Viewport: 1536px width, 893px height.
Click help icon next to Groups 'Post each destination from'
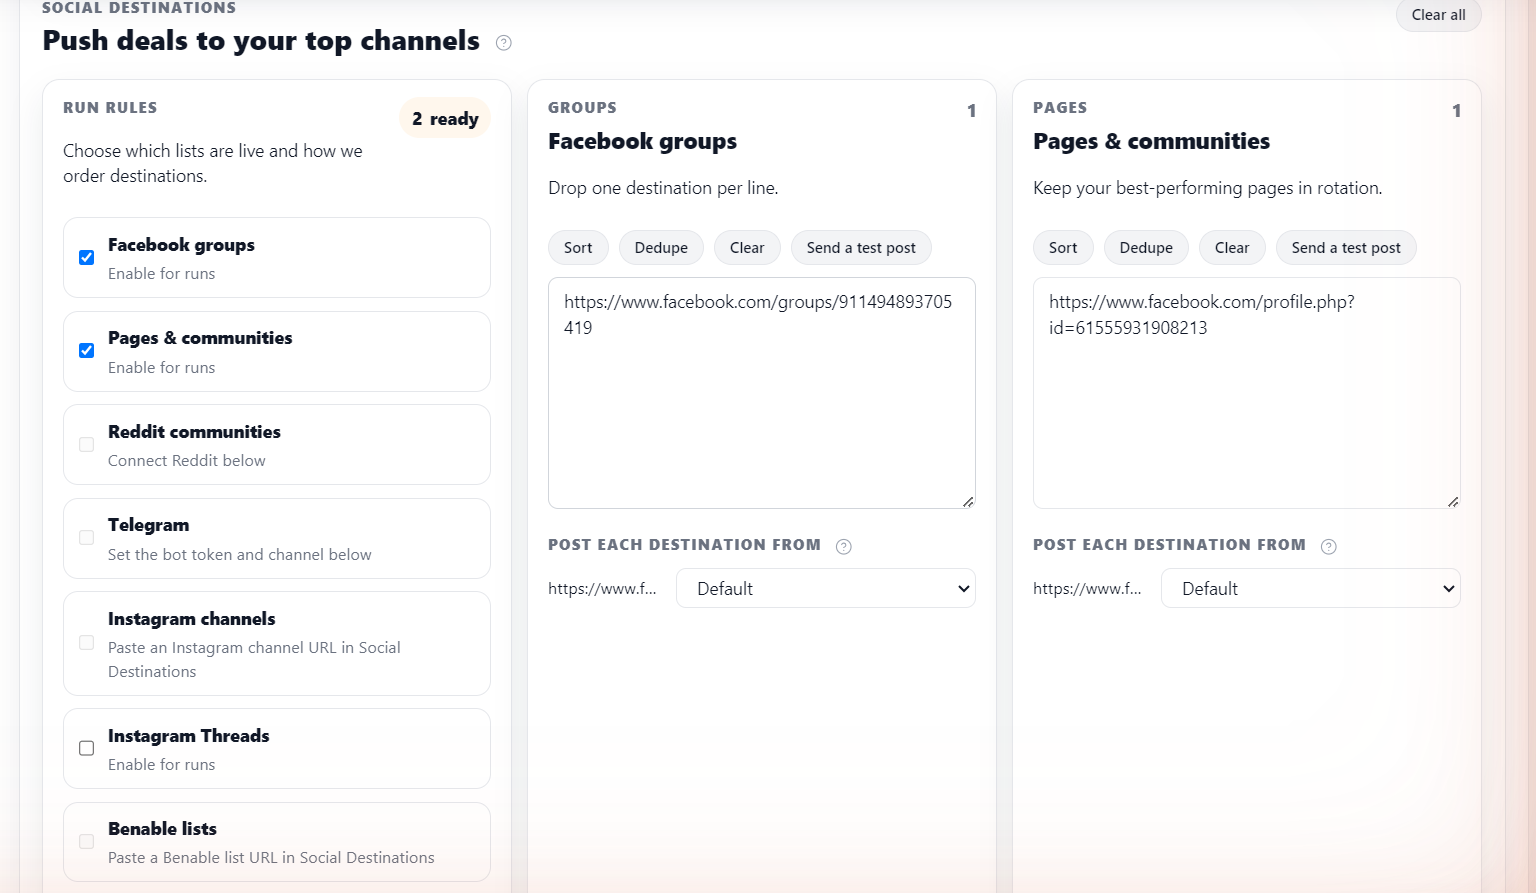pos(844,546)
